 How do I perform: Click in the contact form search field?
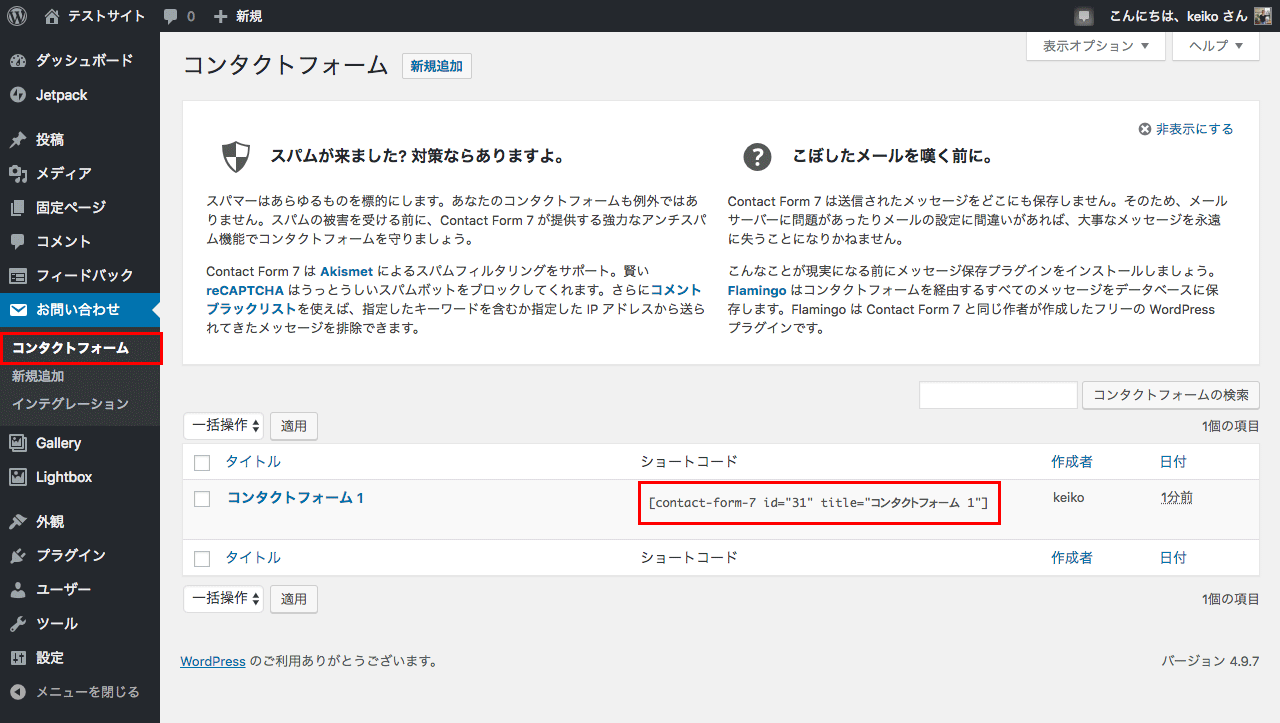point(998,395)
